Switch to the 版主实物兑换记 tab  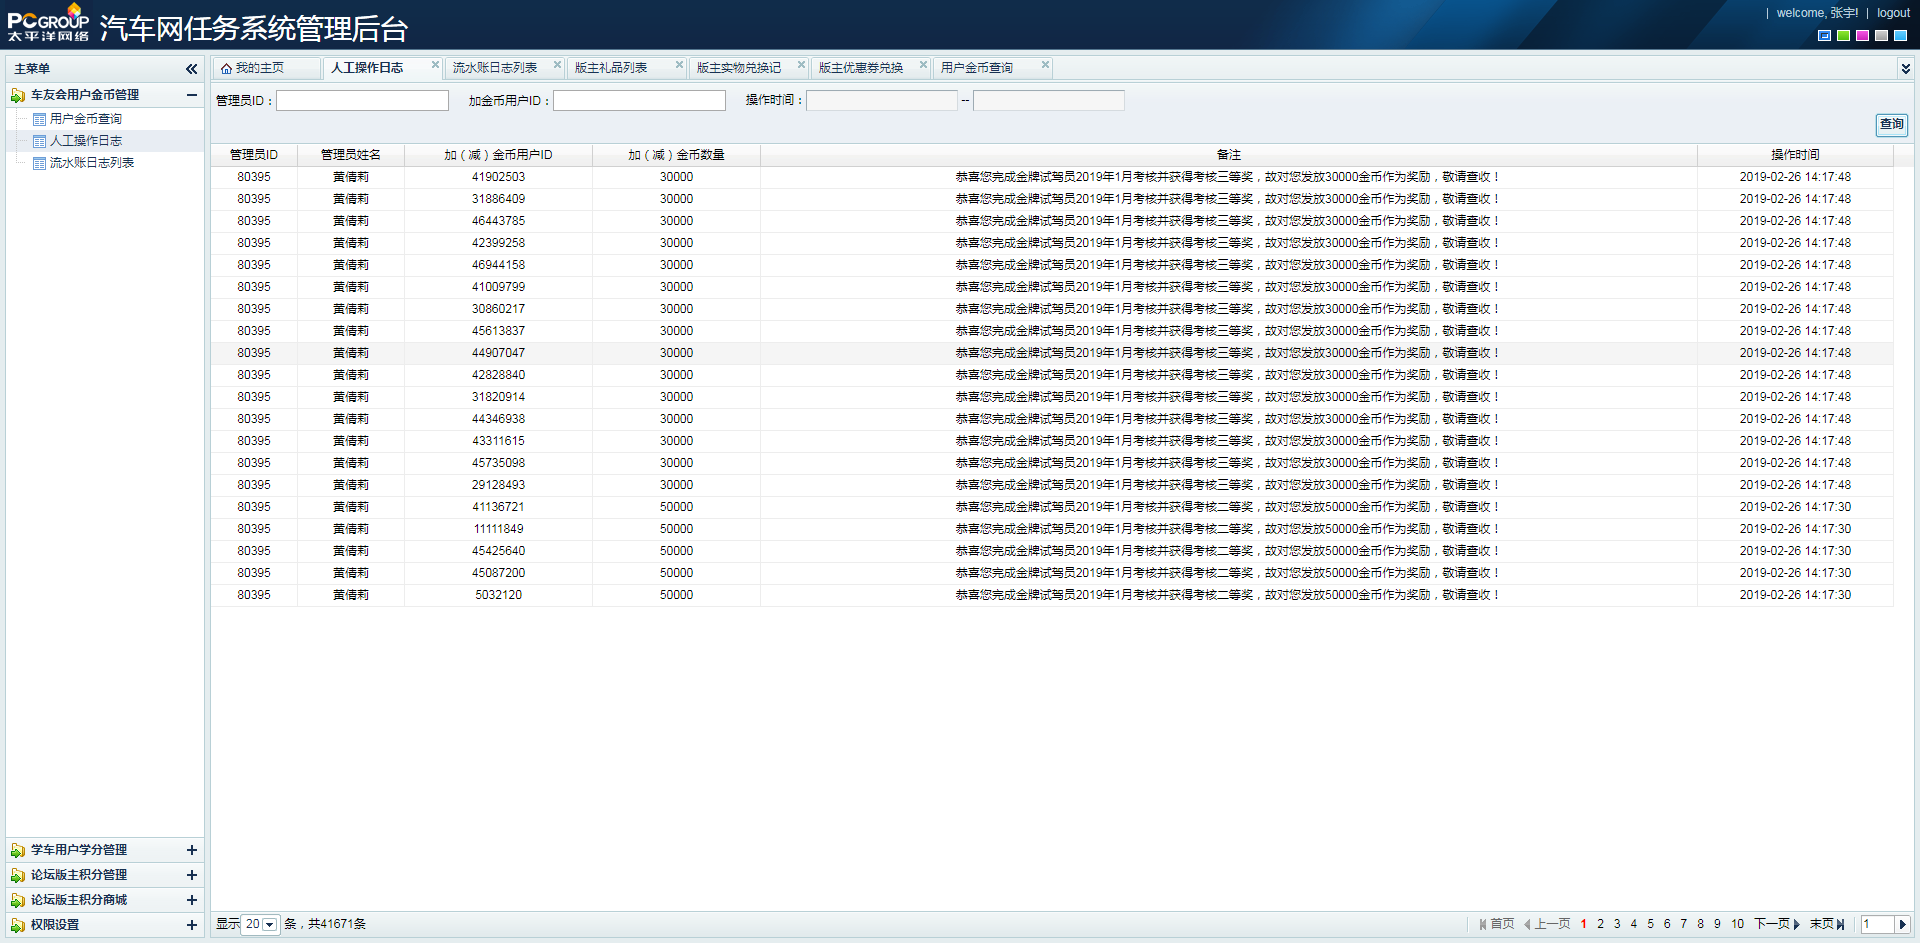(738, 68)
